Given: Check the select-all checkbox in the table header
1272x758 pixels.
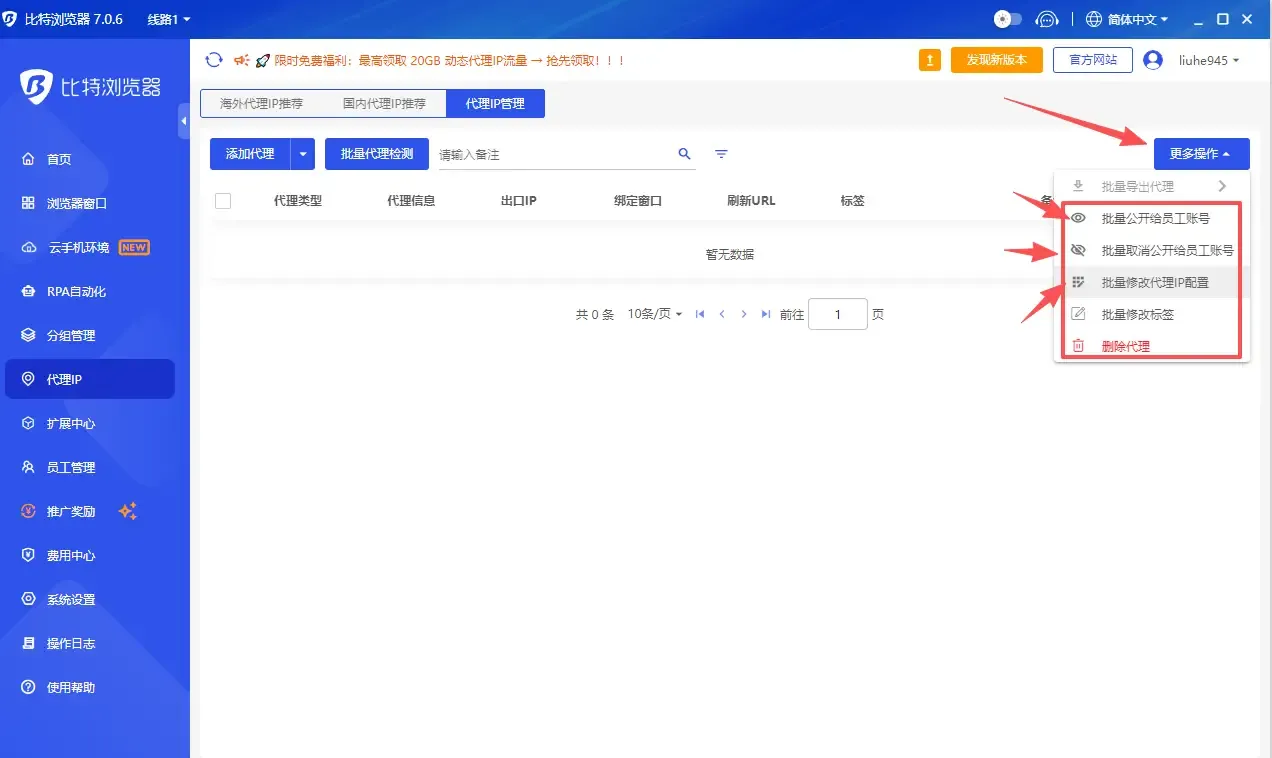Looking at the screenshot, I should tap(222, 200).
